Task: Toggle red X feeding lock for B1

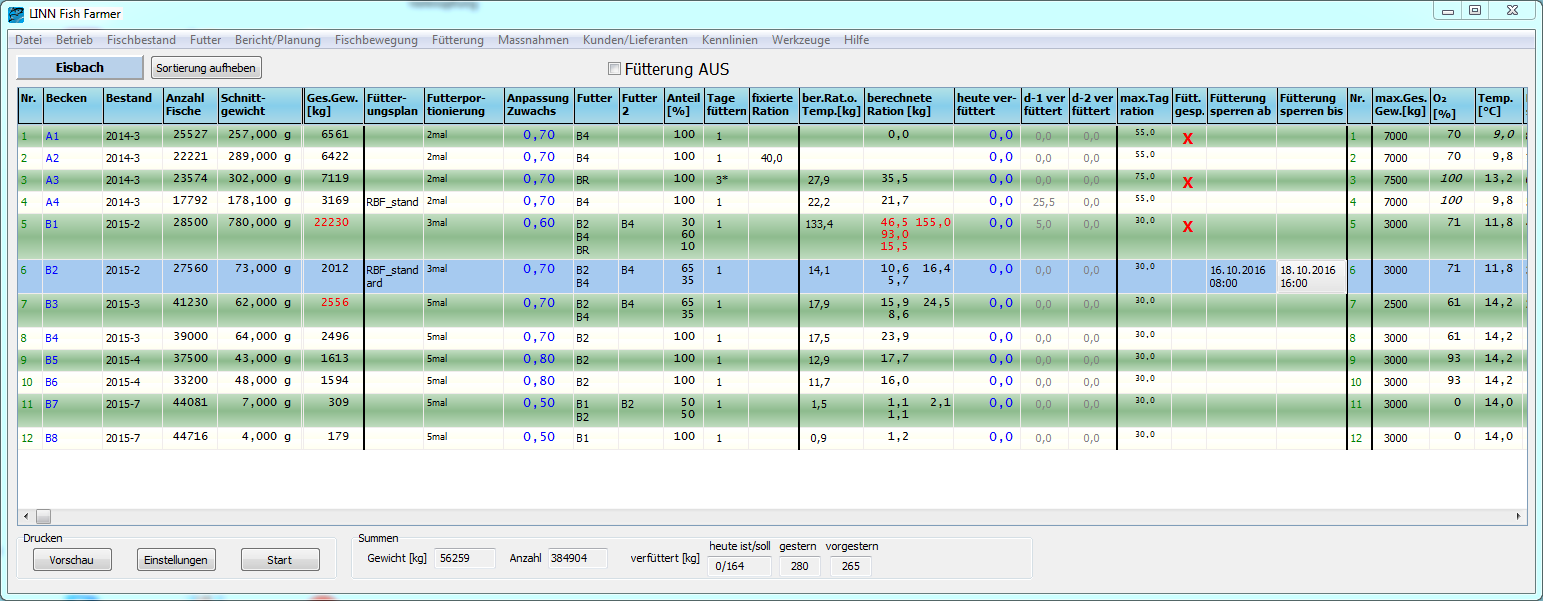Action: 1187,227
